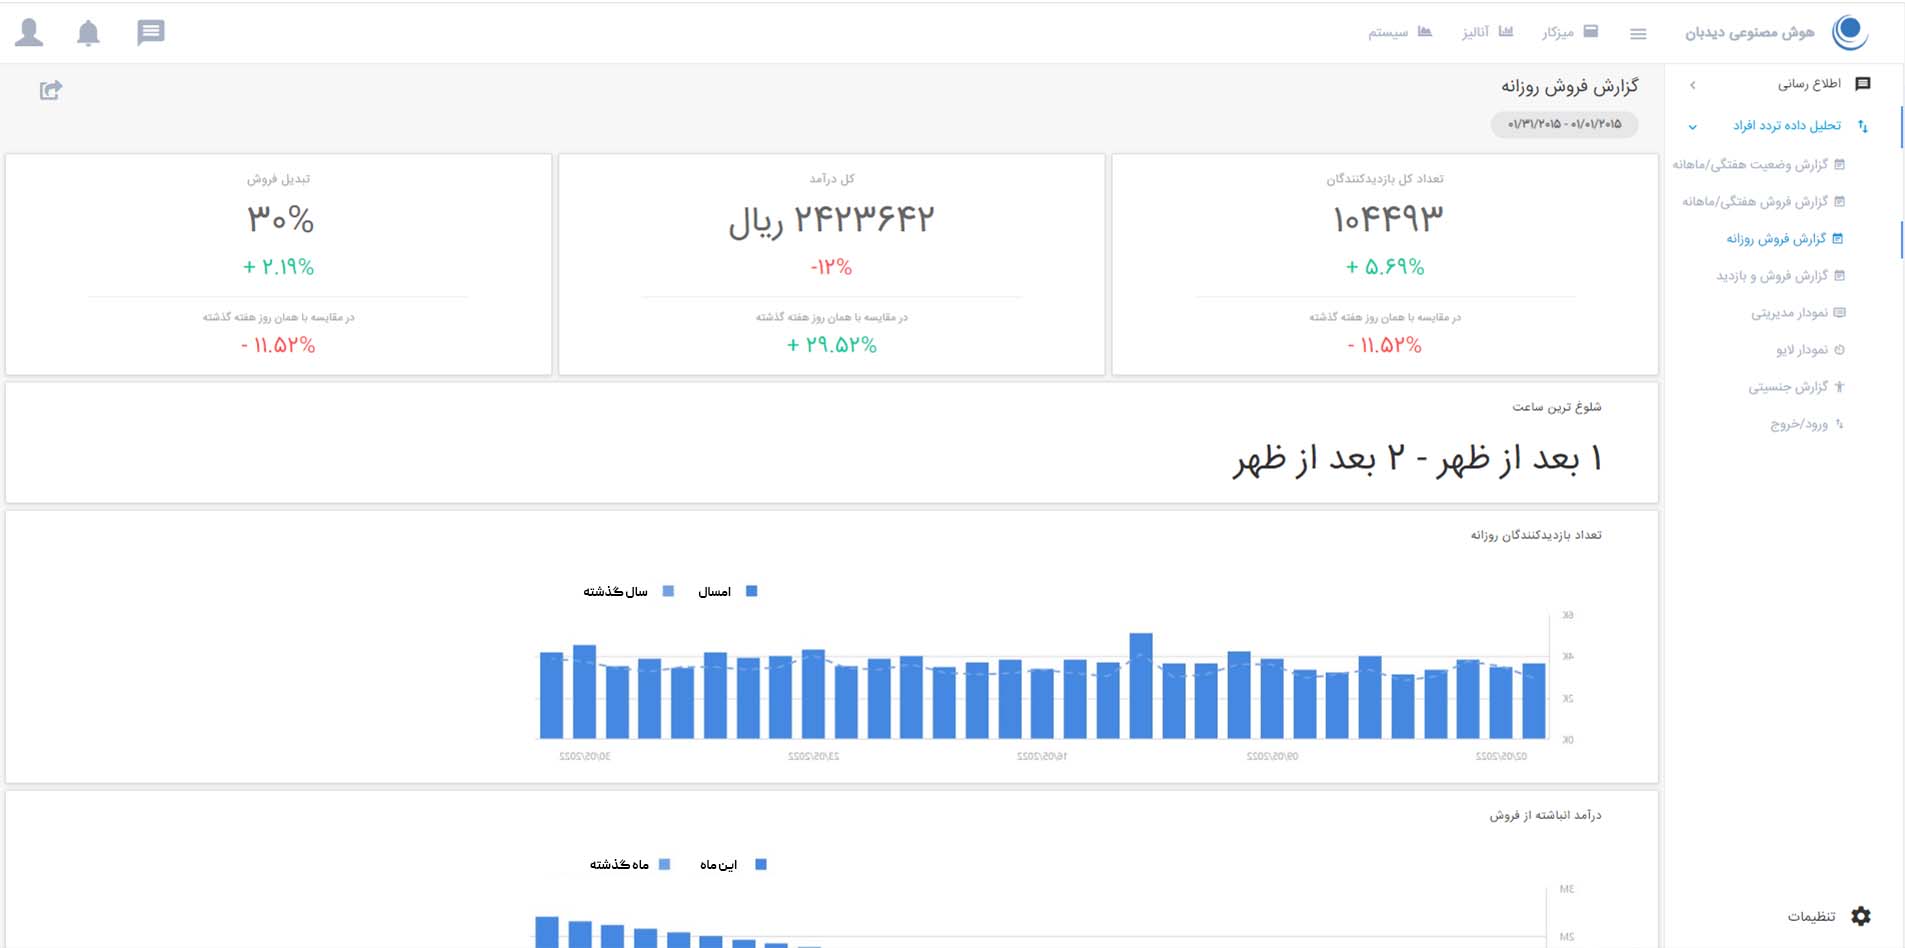The image size is (1905, 948).
Task: Open the میزکار top menu item
Action: point(1569,32)
